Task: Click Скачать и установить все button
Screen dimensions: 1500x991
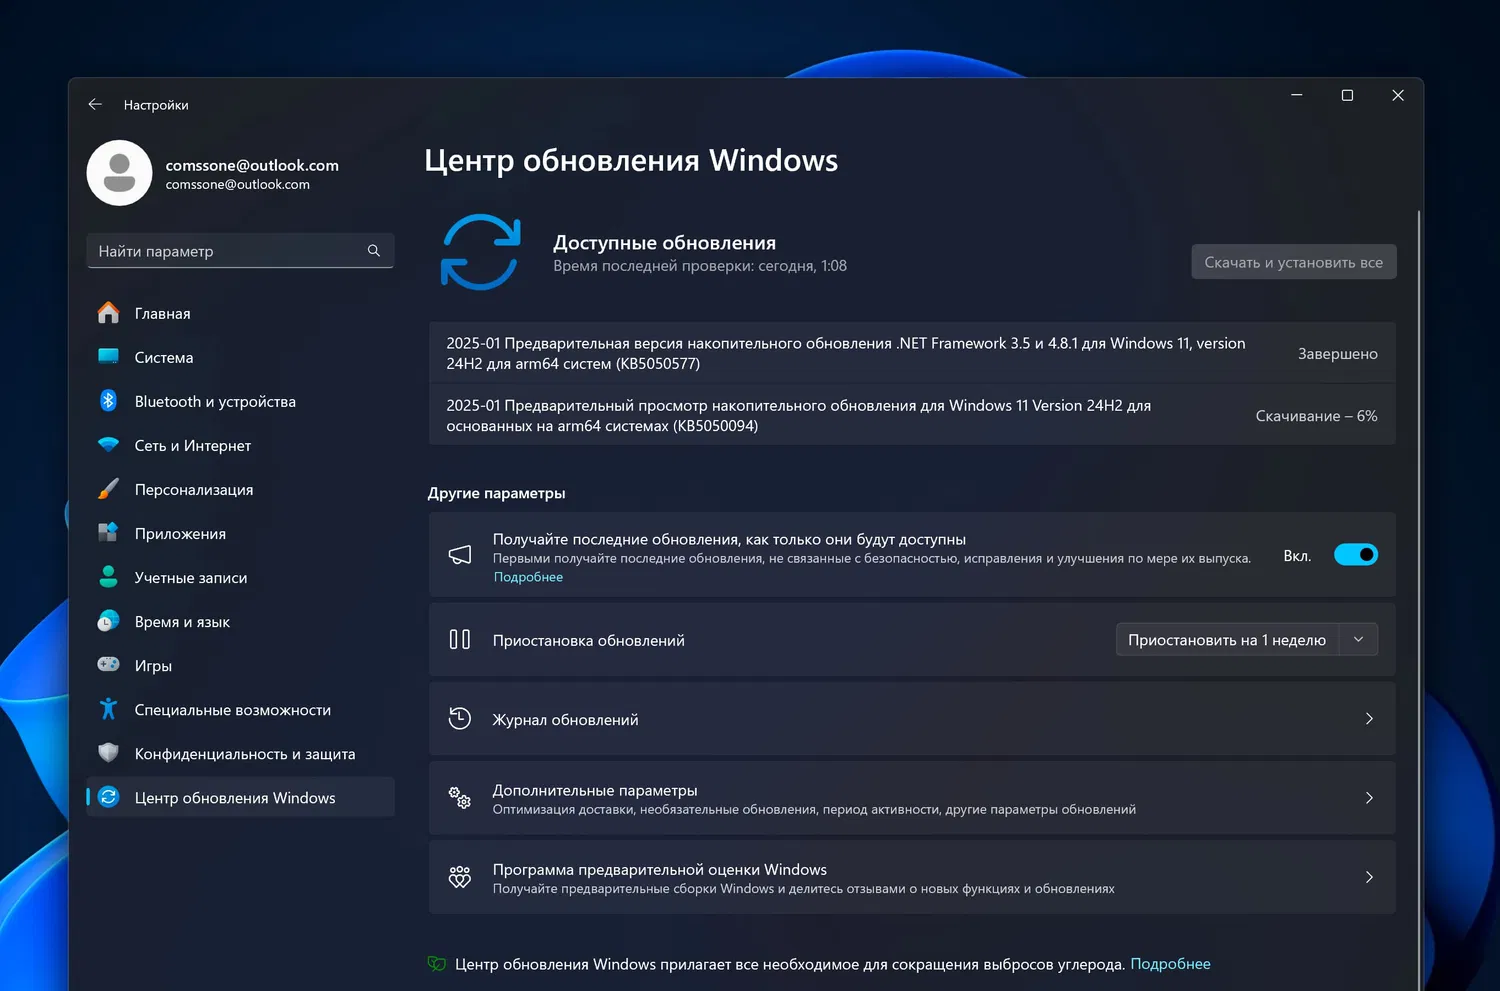Action: tap(1294, 262)
